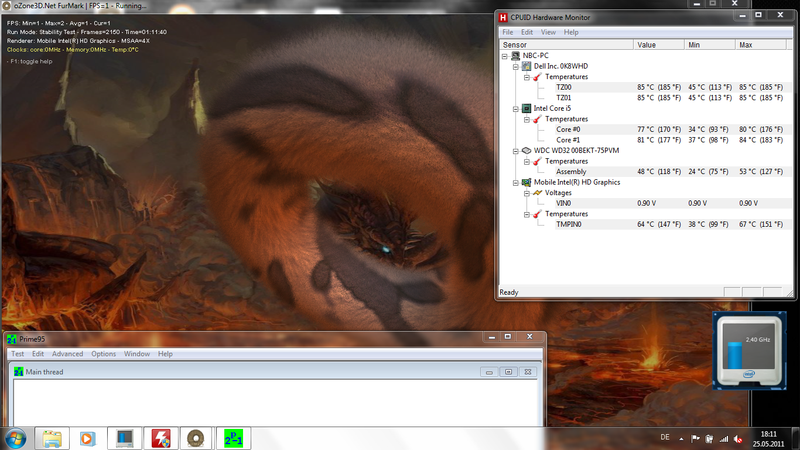Click the Intel Core i5 processor icon
The height and width of the screenshot is (450, 800).
pos(526,108)
